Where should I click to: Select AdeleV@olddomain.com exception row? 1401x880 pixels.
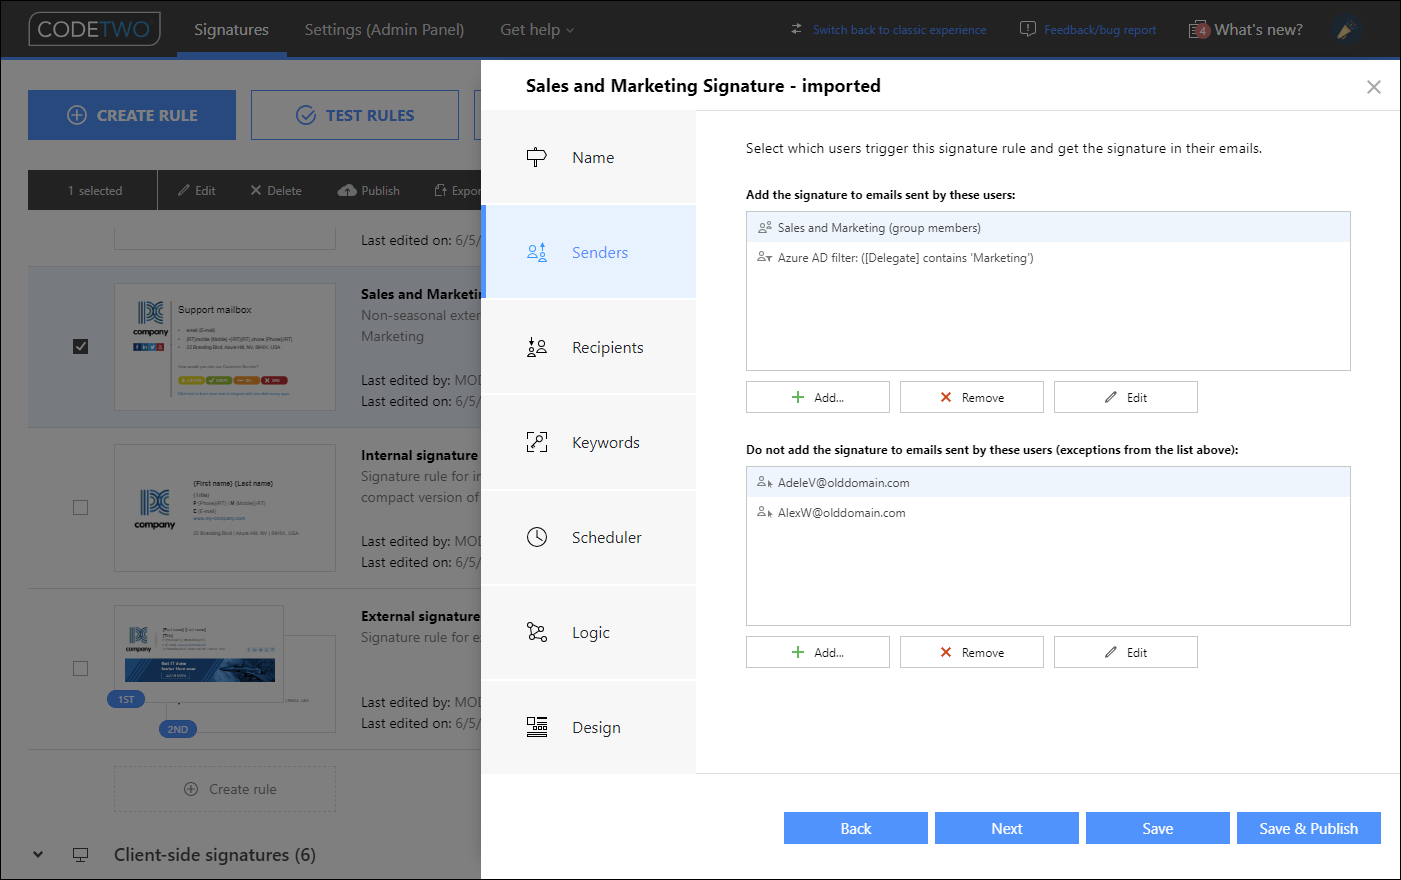(x=1048, y=482)
